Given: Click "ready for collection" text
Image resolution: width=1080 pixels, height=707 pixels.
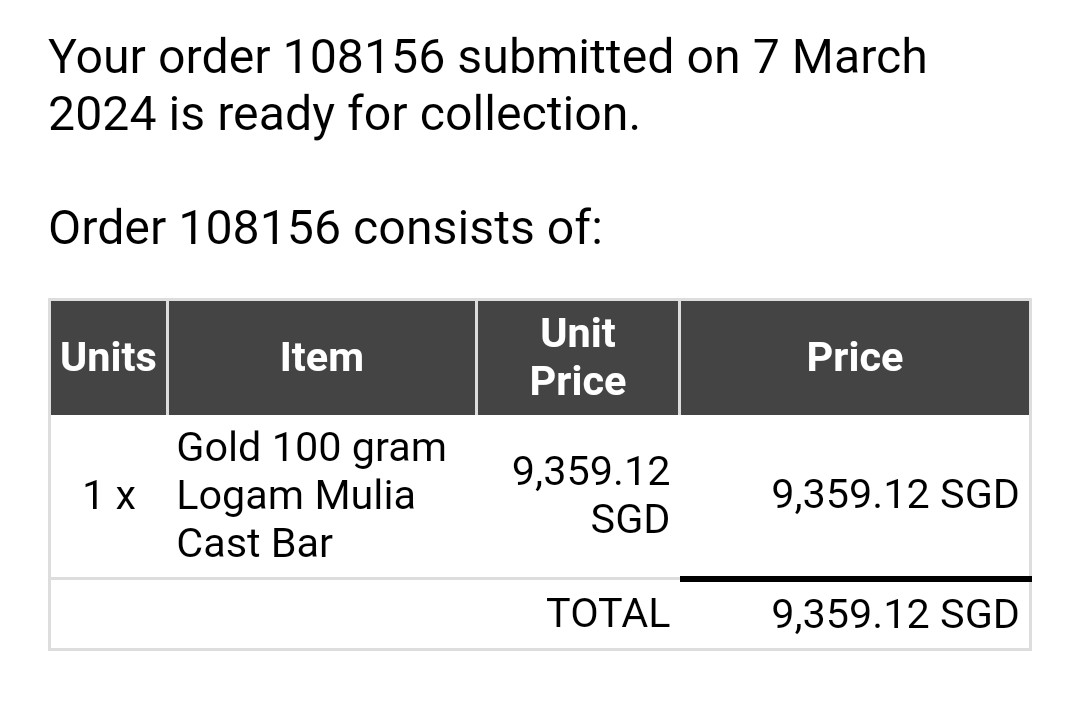Looking at the screenshot, I should pyautogui.click(x=428, y=114).
